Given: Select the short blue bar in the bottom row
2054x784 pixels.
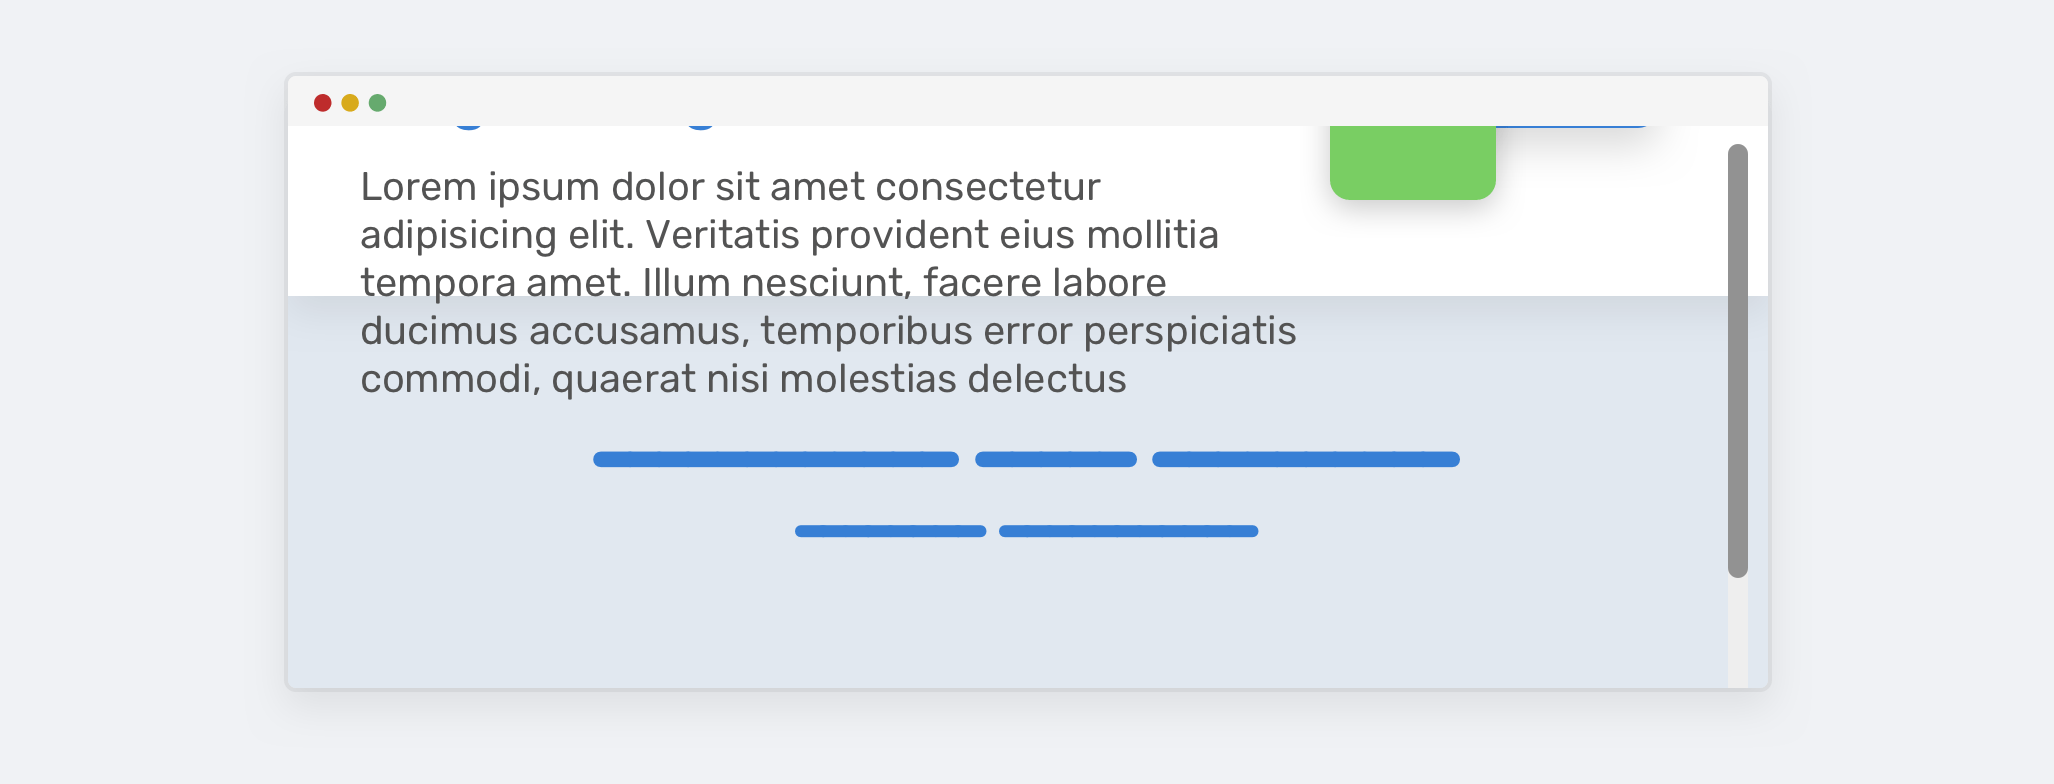Looking at the screenshot, I should tap(889, 531).
